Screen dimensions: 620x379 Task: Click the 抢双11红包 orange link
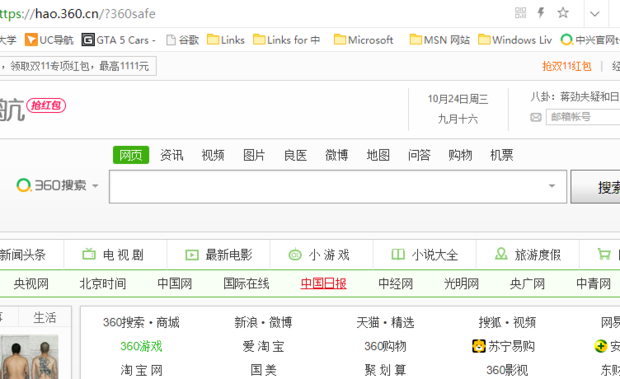tap(567, 66)
